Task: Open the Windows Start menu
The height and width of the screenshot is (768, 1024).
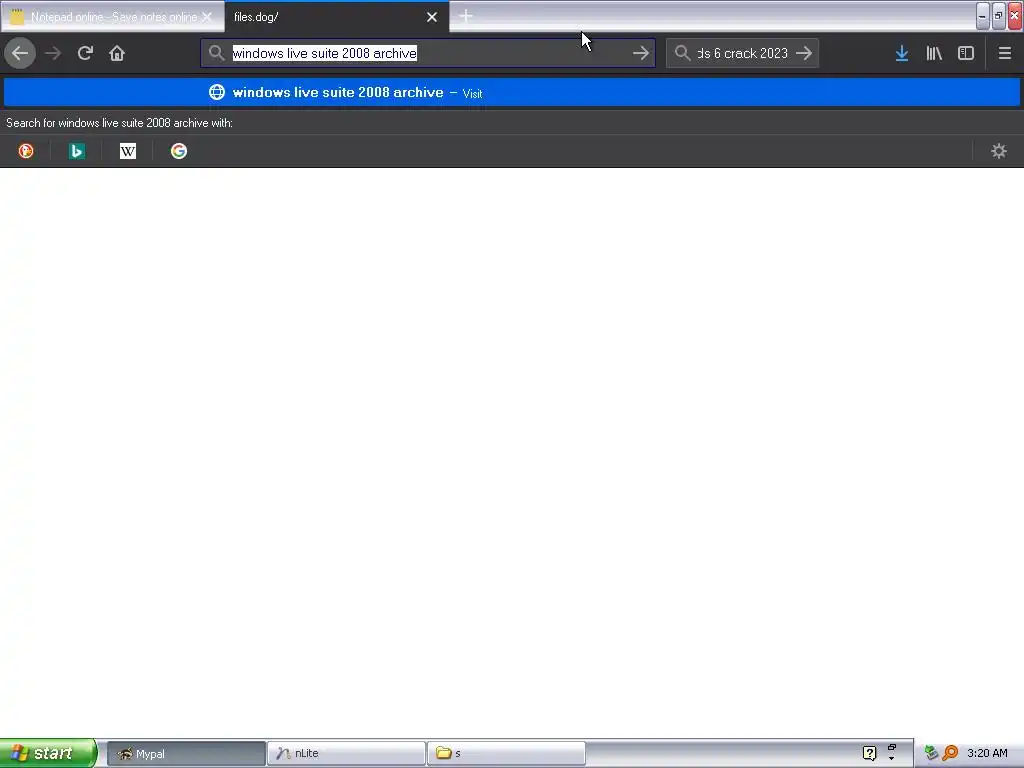Action: 48,753
